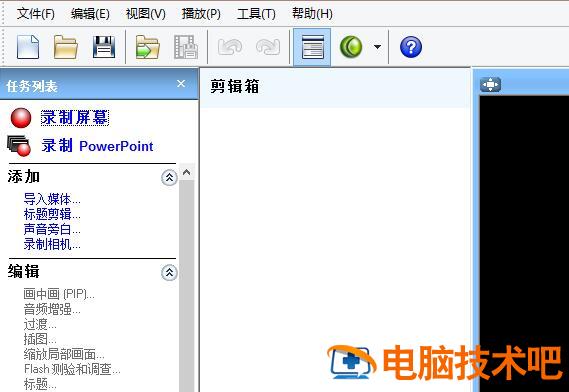Click the 录制屏幕 link
The height and width of the screenshot is (392, 569).
(x=74, y=118)
